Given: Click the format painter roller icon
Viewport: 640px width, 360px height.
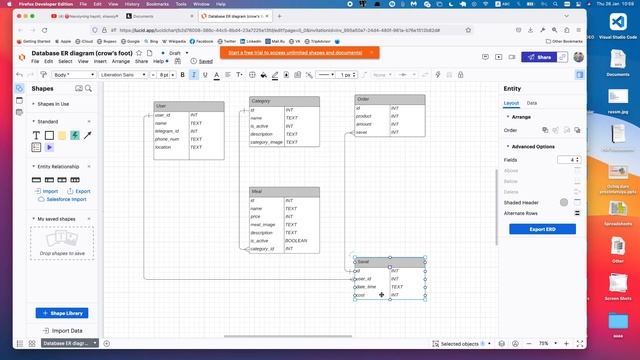Looking at the screenshot, I should (x=43, y=75).
